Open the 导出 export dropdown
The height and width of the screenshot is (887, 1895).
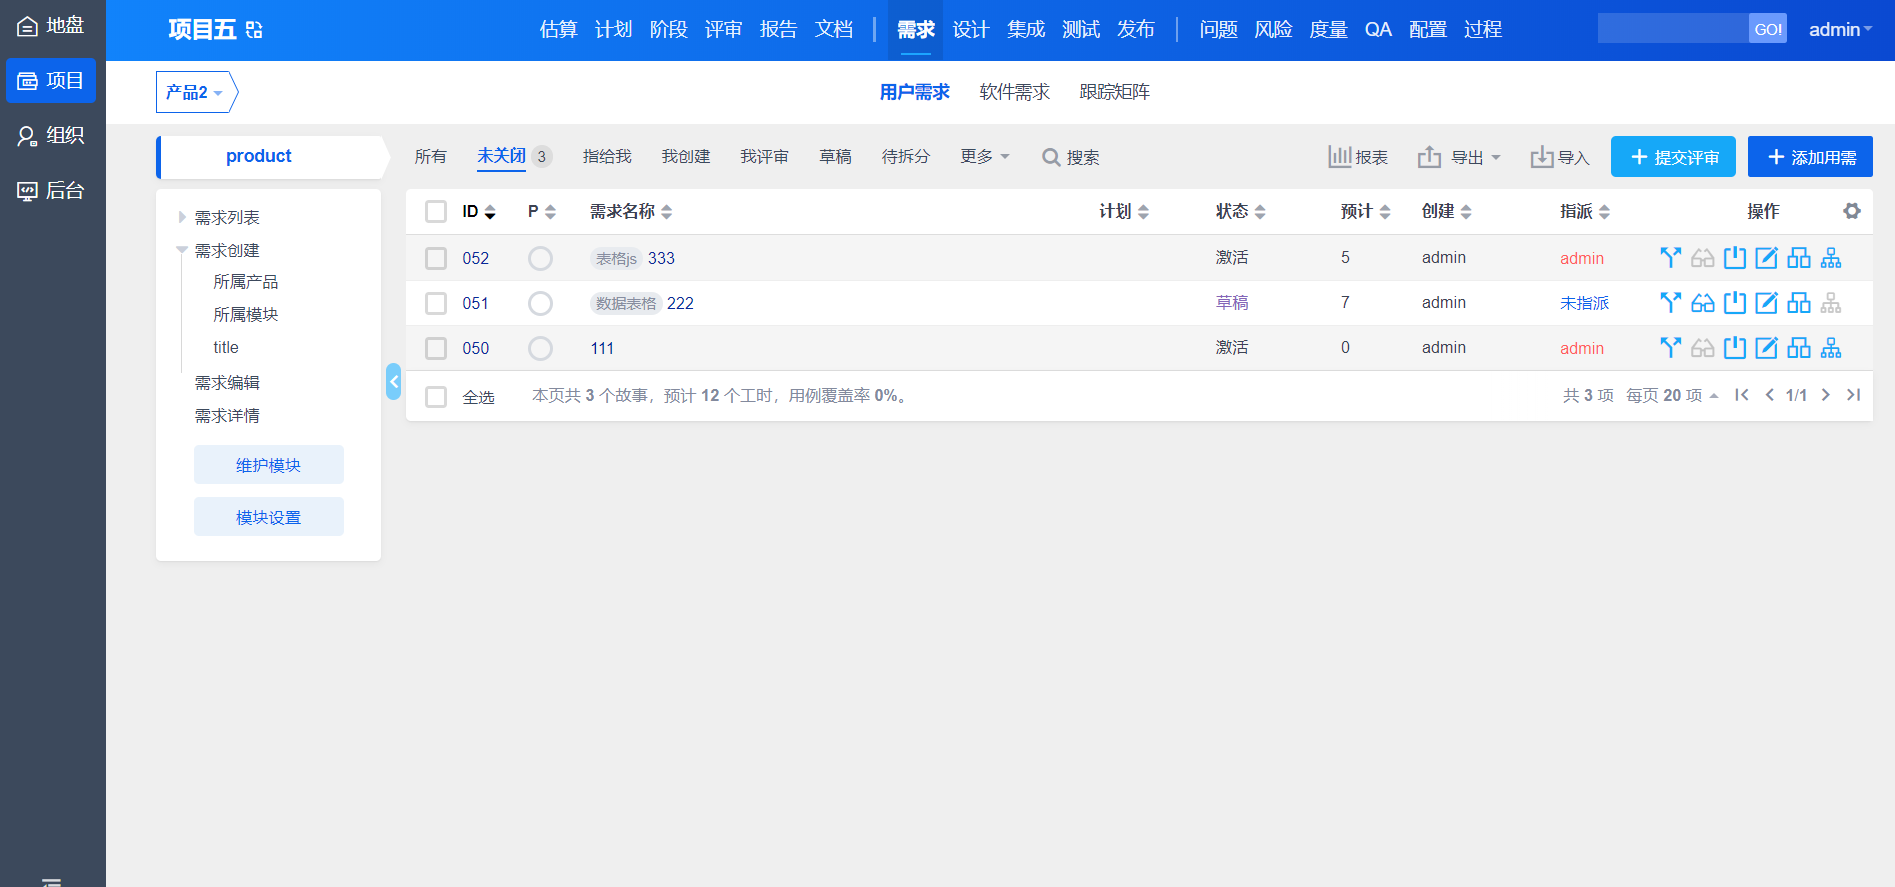pyautogui.click(x=1460, y=157)
